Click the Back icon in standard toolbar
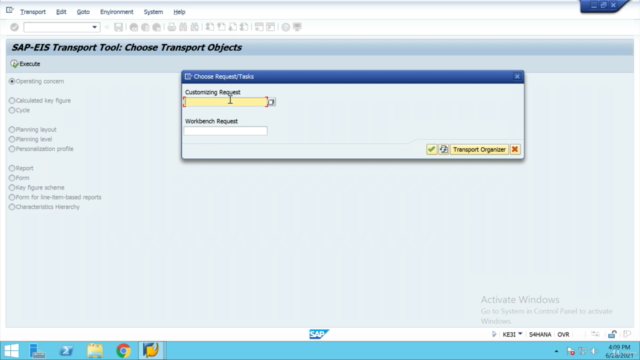This screenshot has width=640, height=360. (x=133, y=27)
